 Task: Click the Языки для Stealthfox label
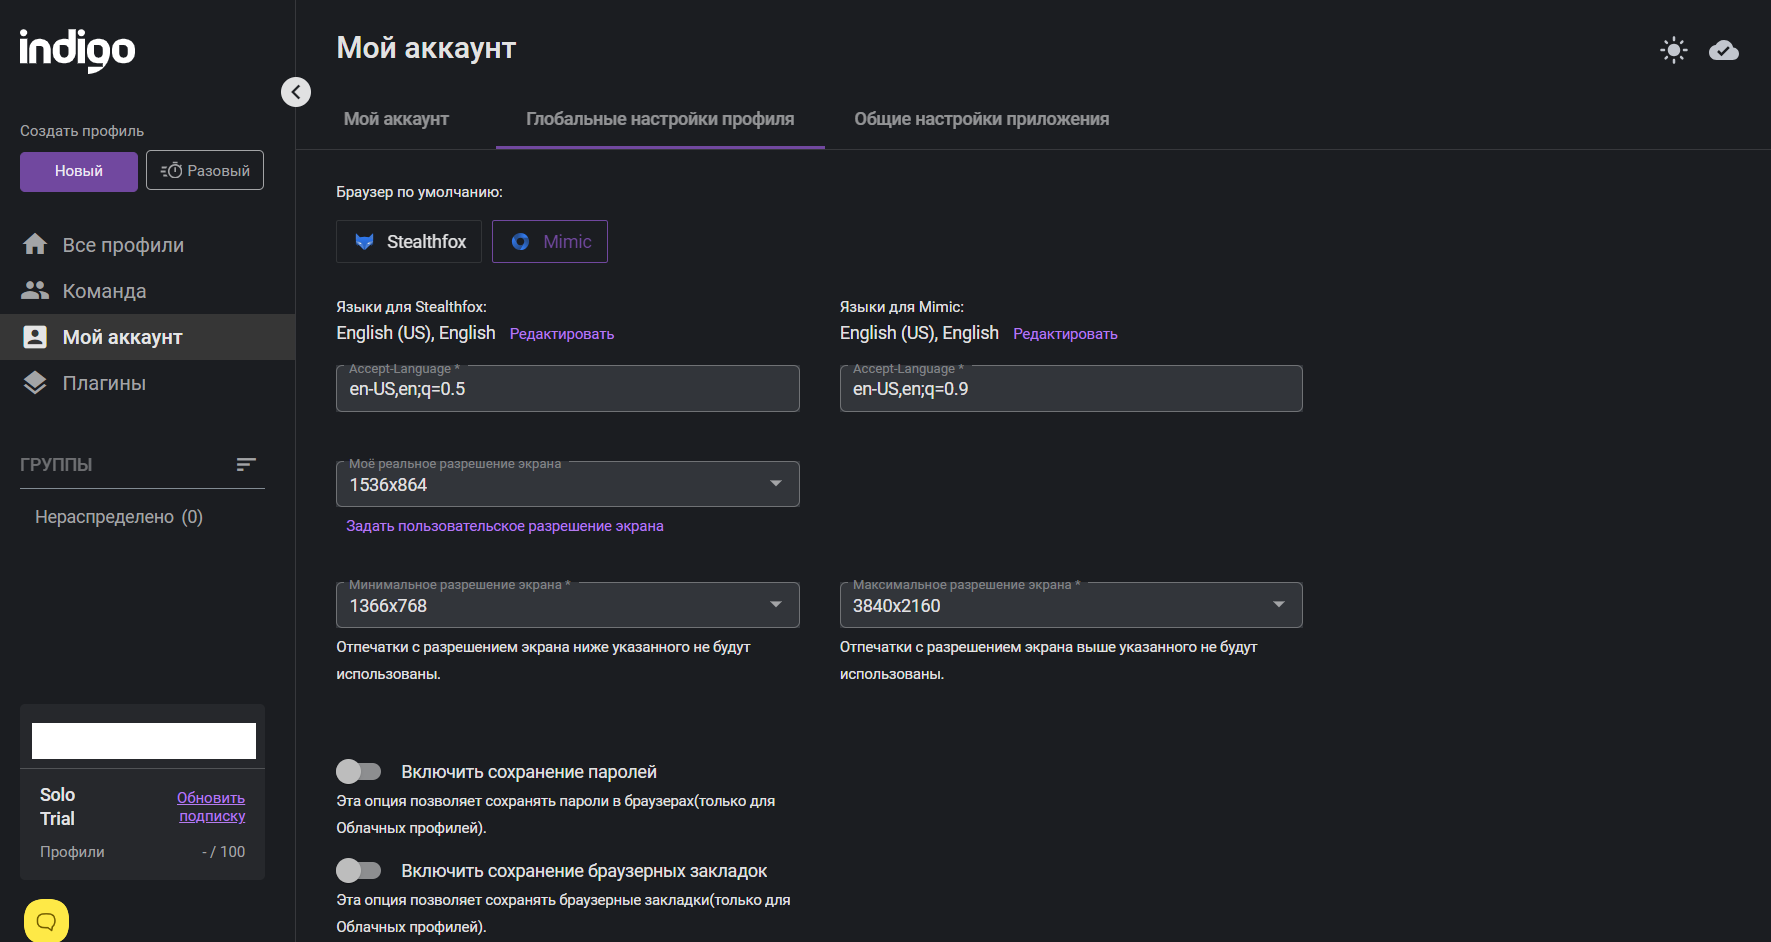(411, 307)
